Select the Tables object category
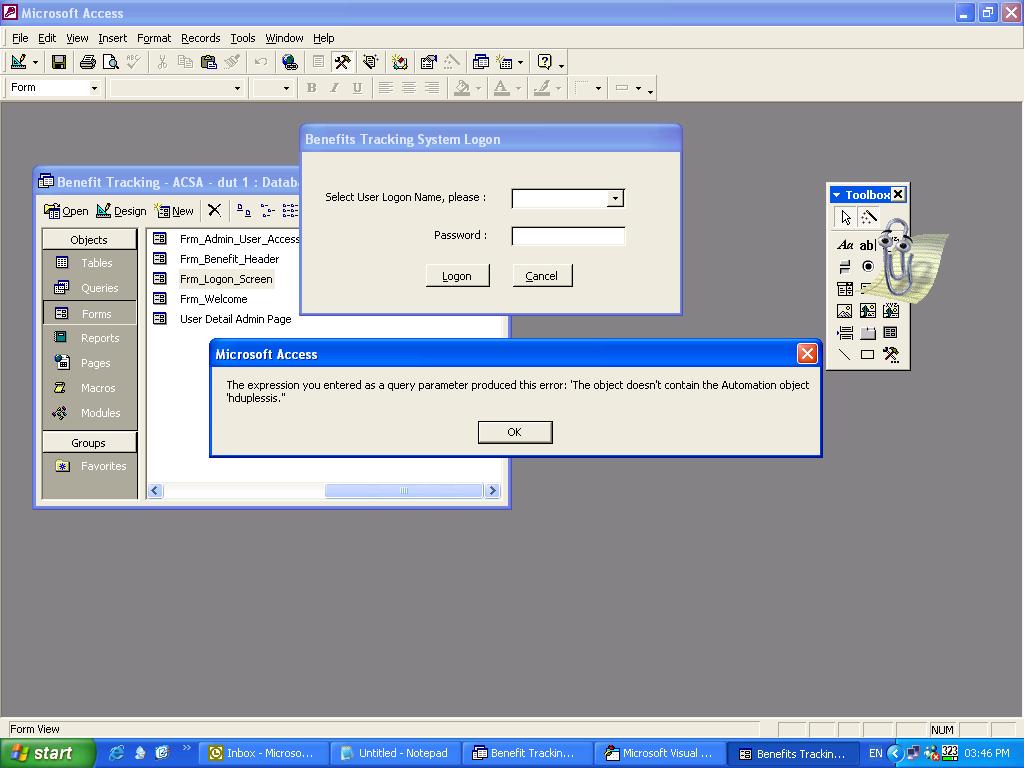This screenshot has width=1024, height=768. (89, 263)
